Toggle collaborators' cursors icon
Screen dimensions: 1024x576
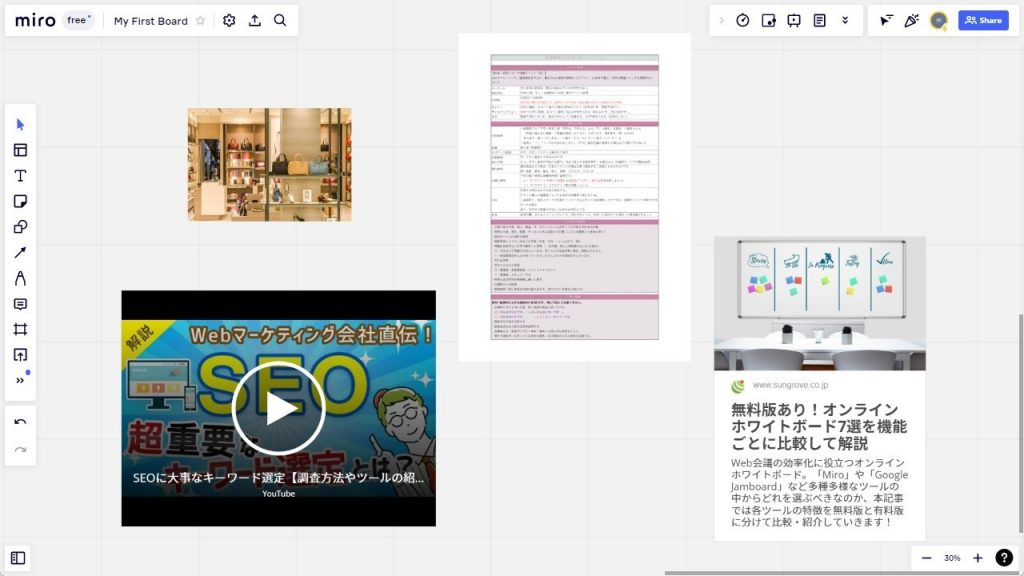point(886,20)
